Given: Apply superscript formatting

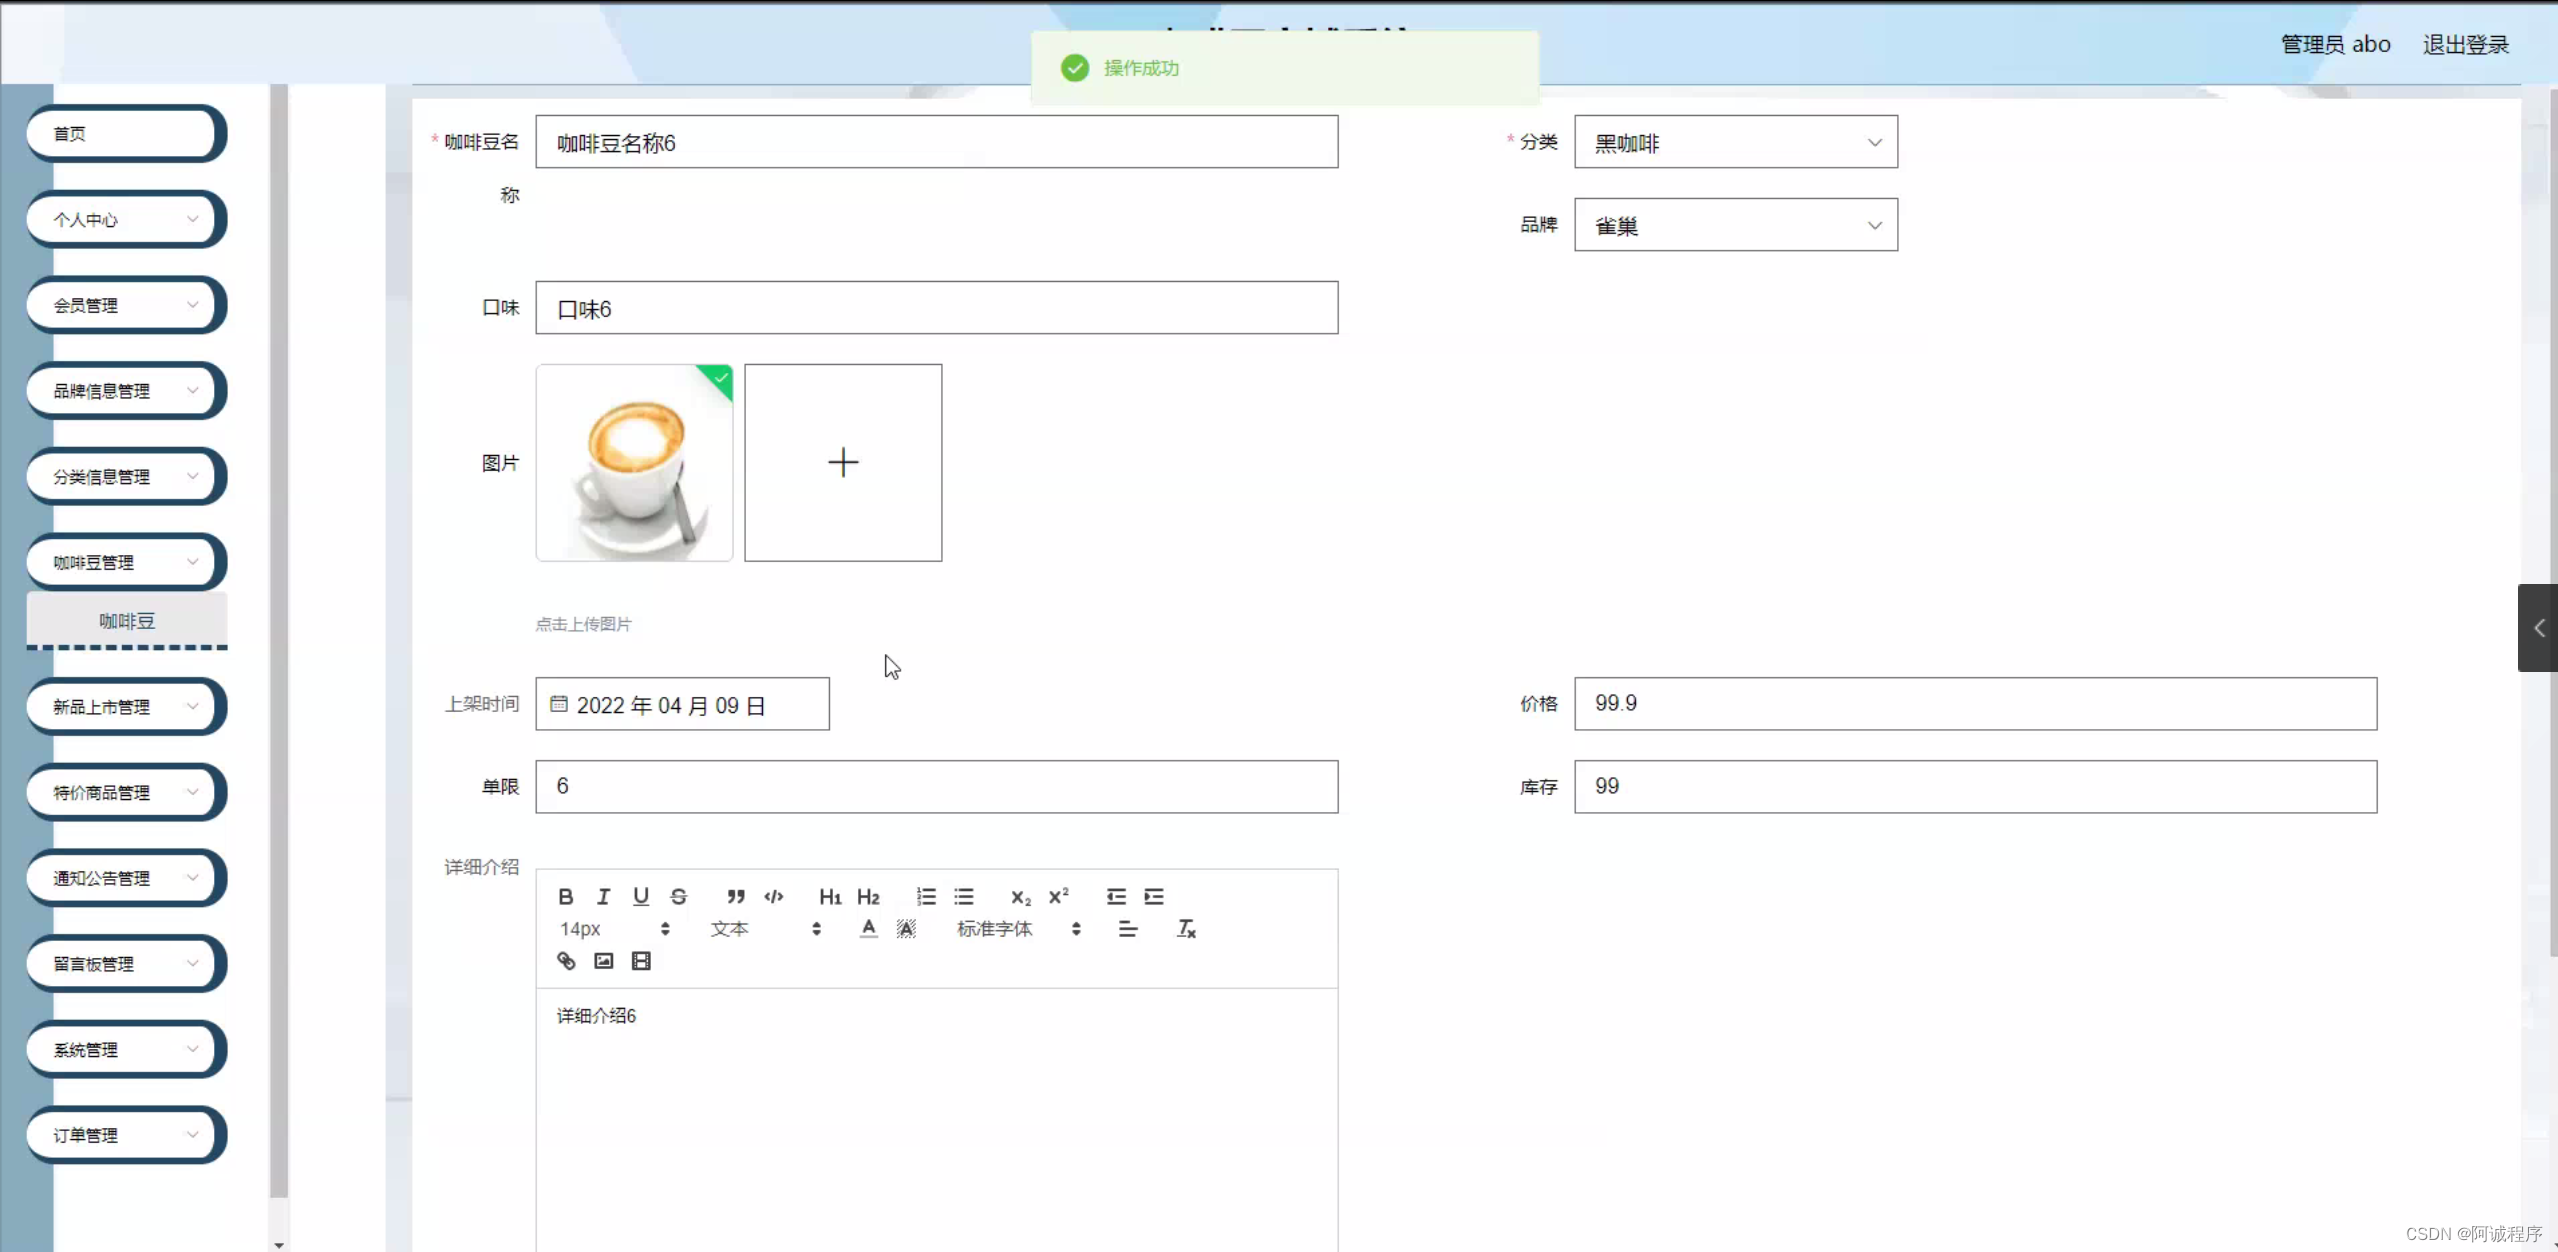Looking at the screenshot, I should pyautogui.click(x=1058, y=896).
